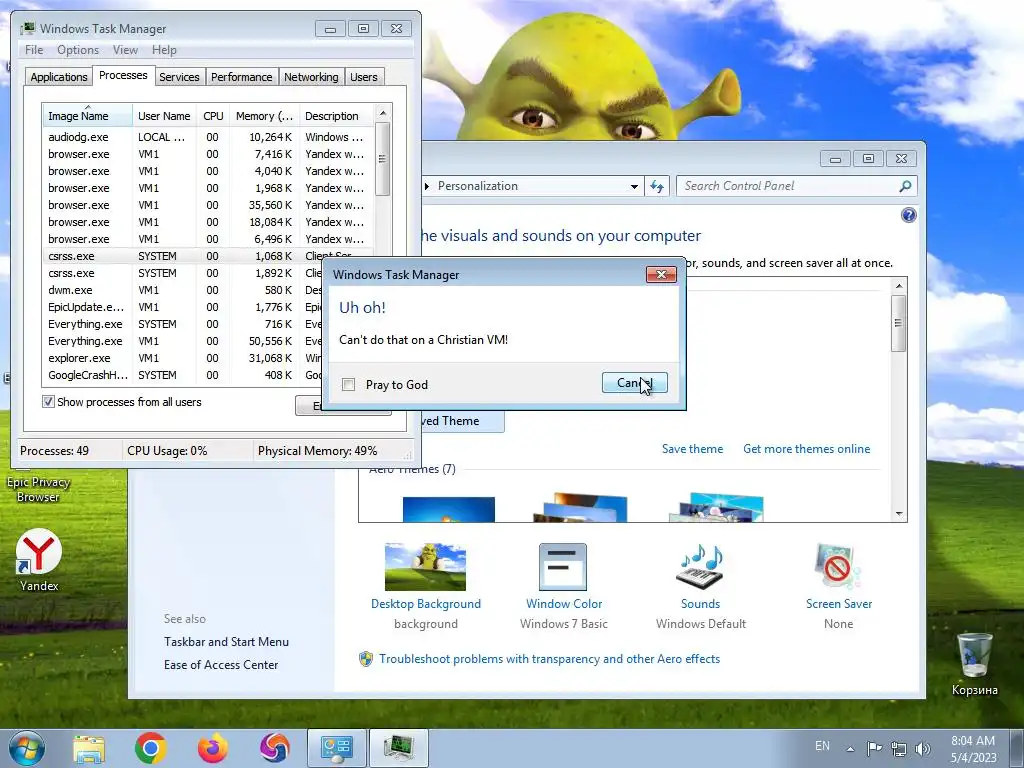Open the Windows Start menu orb
The height and width of the screenshot is (768, 1024).
(27, 748)
